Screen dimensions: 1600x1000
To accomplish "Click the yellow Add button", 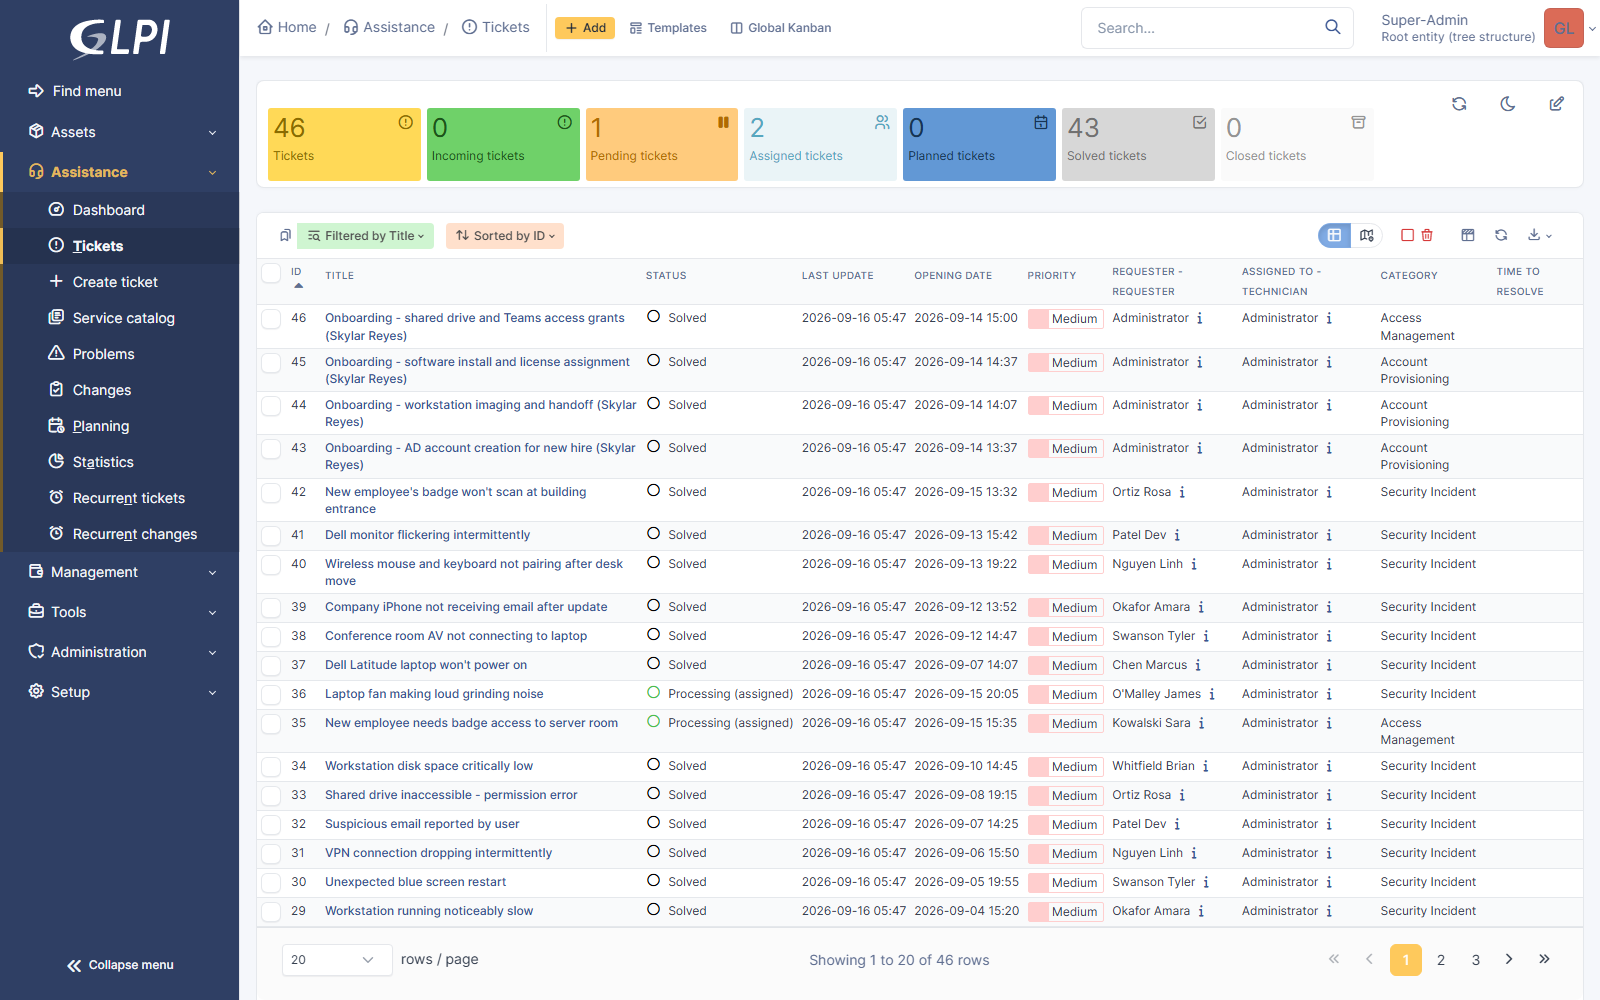I will (x=585, y=28).
